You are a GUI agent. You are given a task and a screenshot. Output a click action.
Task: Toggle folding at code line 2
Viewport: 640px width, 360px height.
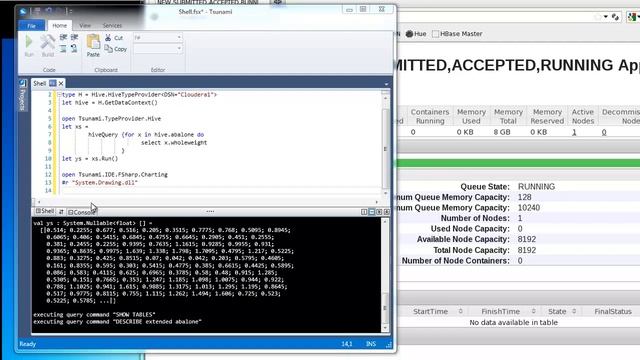(59, 95)
